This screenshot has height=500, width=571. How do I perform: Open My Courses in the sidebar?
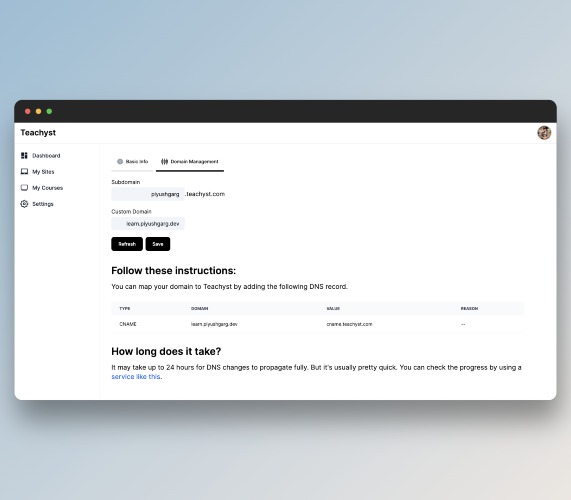(x=47, y=188)
